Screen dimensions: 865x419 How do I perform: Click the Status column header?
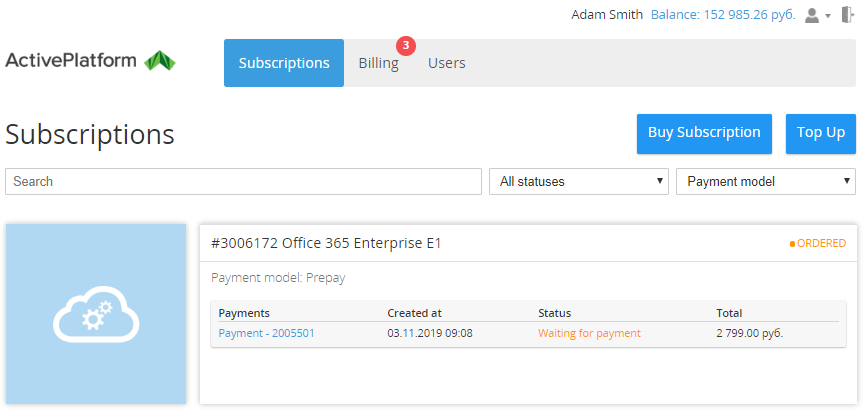pos(554,313)
